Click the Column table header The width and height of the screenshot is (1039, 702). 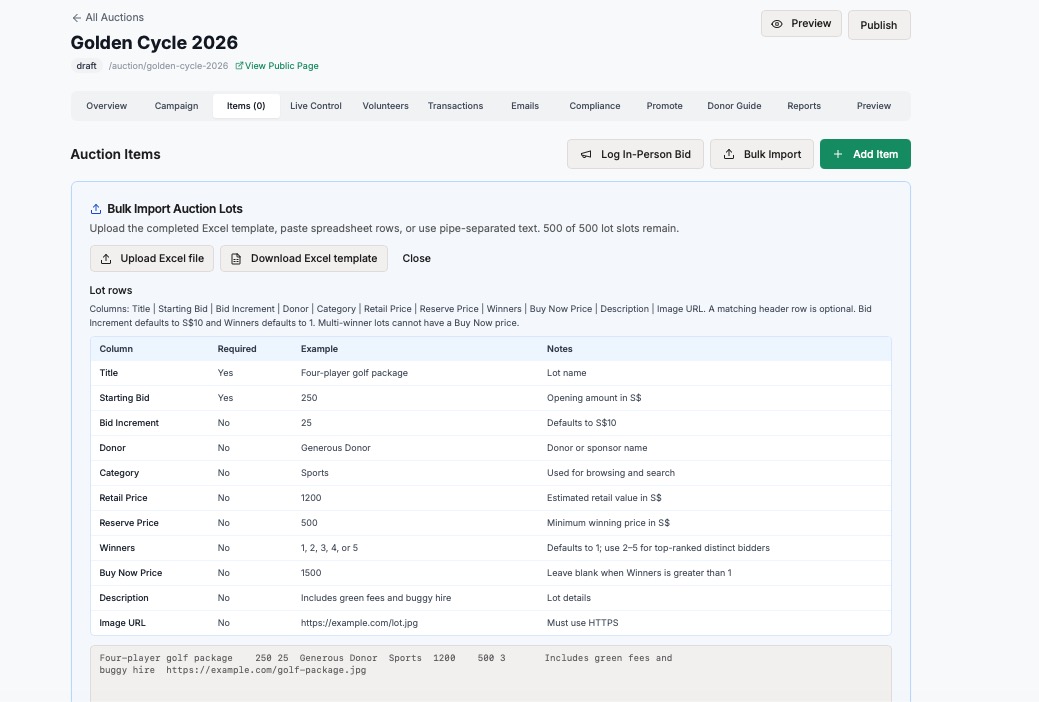pyautogui.click(x=116, y=349)
